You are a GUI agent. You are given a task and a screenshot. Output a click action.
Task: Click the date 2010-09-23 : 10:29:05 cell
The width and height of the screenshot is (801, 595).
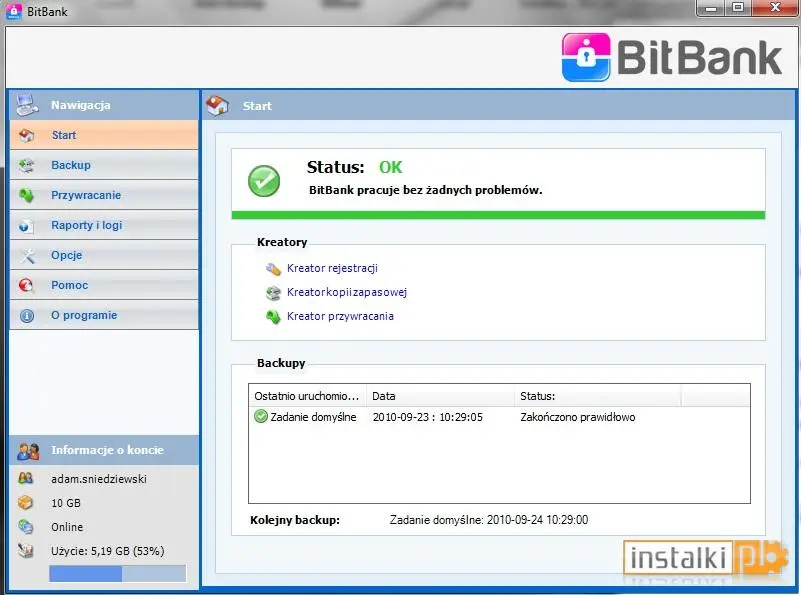(428, 417)
